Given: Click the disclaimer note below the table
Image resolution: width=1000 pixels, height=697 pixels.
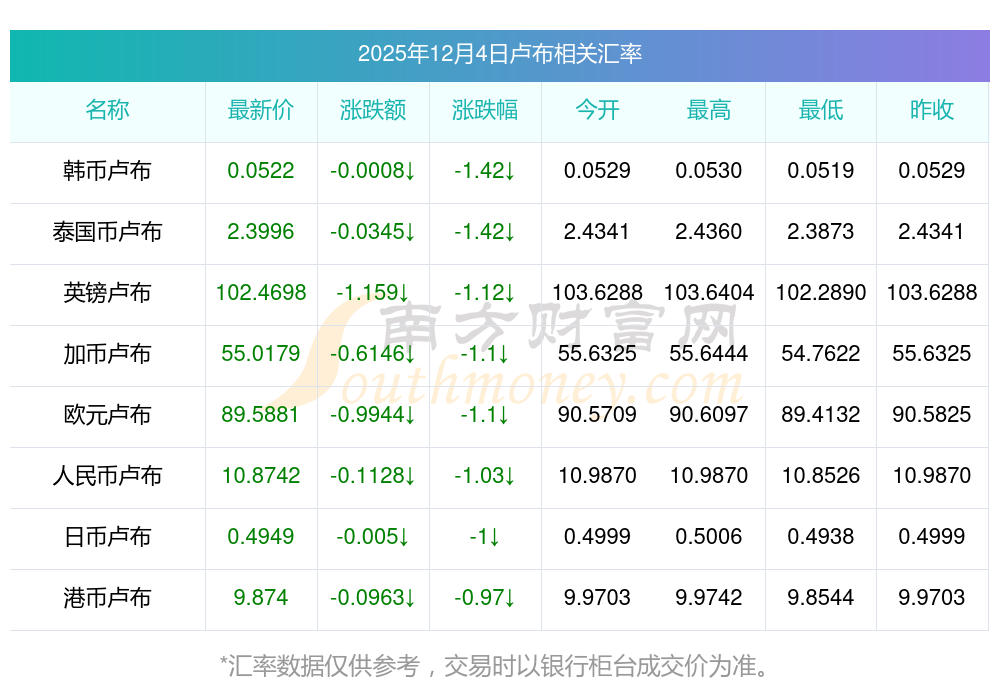Looking at the screenshot, I should pyautogui.click(x=496, y=665).
